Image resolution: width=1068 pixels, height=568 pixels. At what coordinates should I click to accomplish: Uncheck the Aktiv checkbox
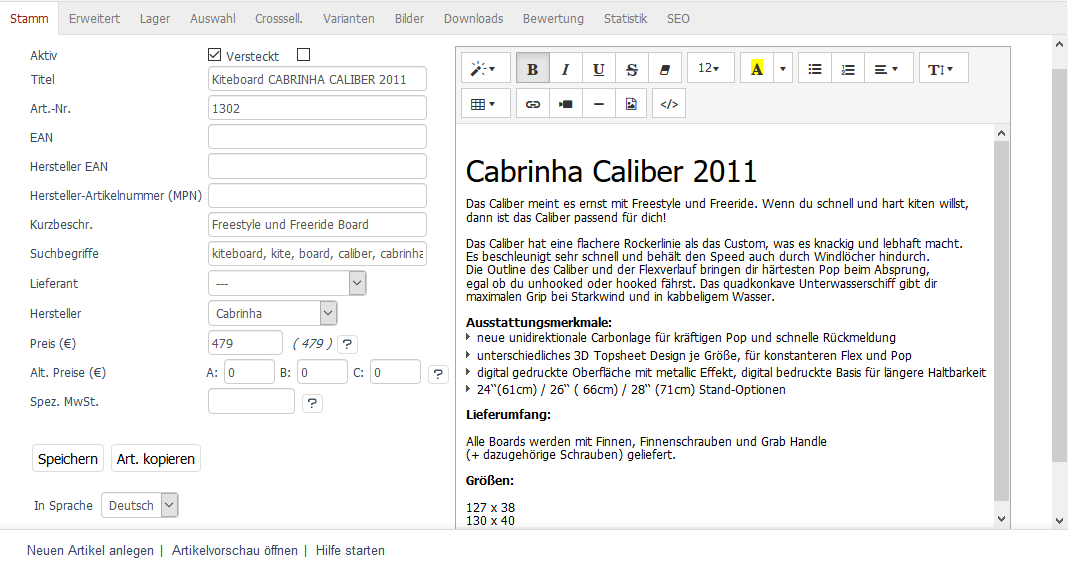click(214, 55)
